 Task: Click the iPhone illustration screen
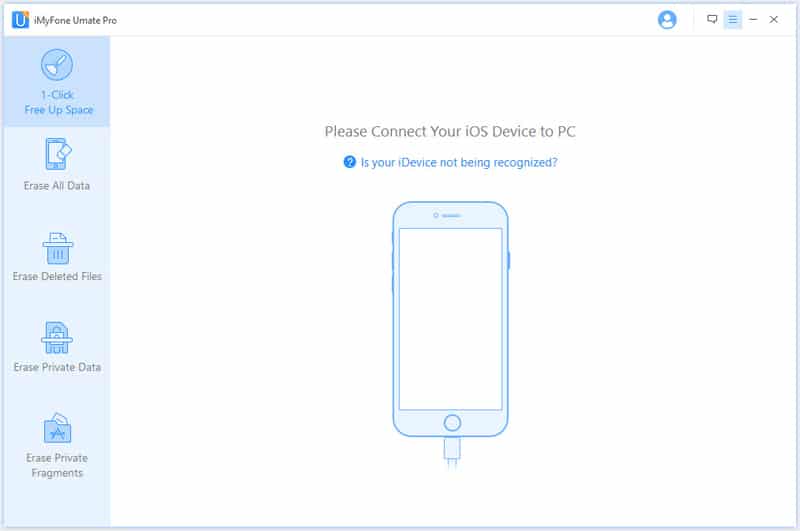(x=451, y=319)
